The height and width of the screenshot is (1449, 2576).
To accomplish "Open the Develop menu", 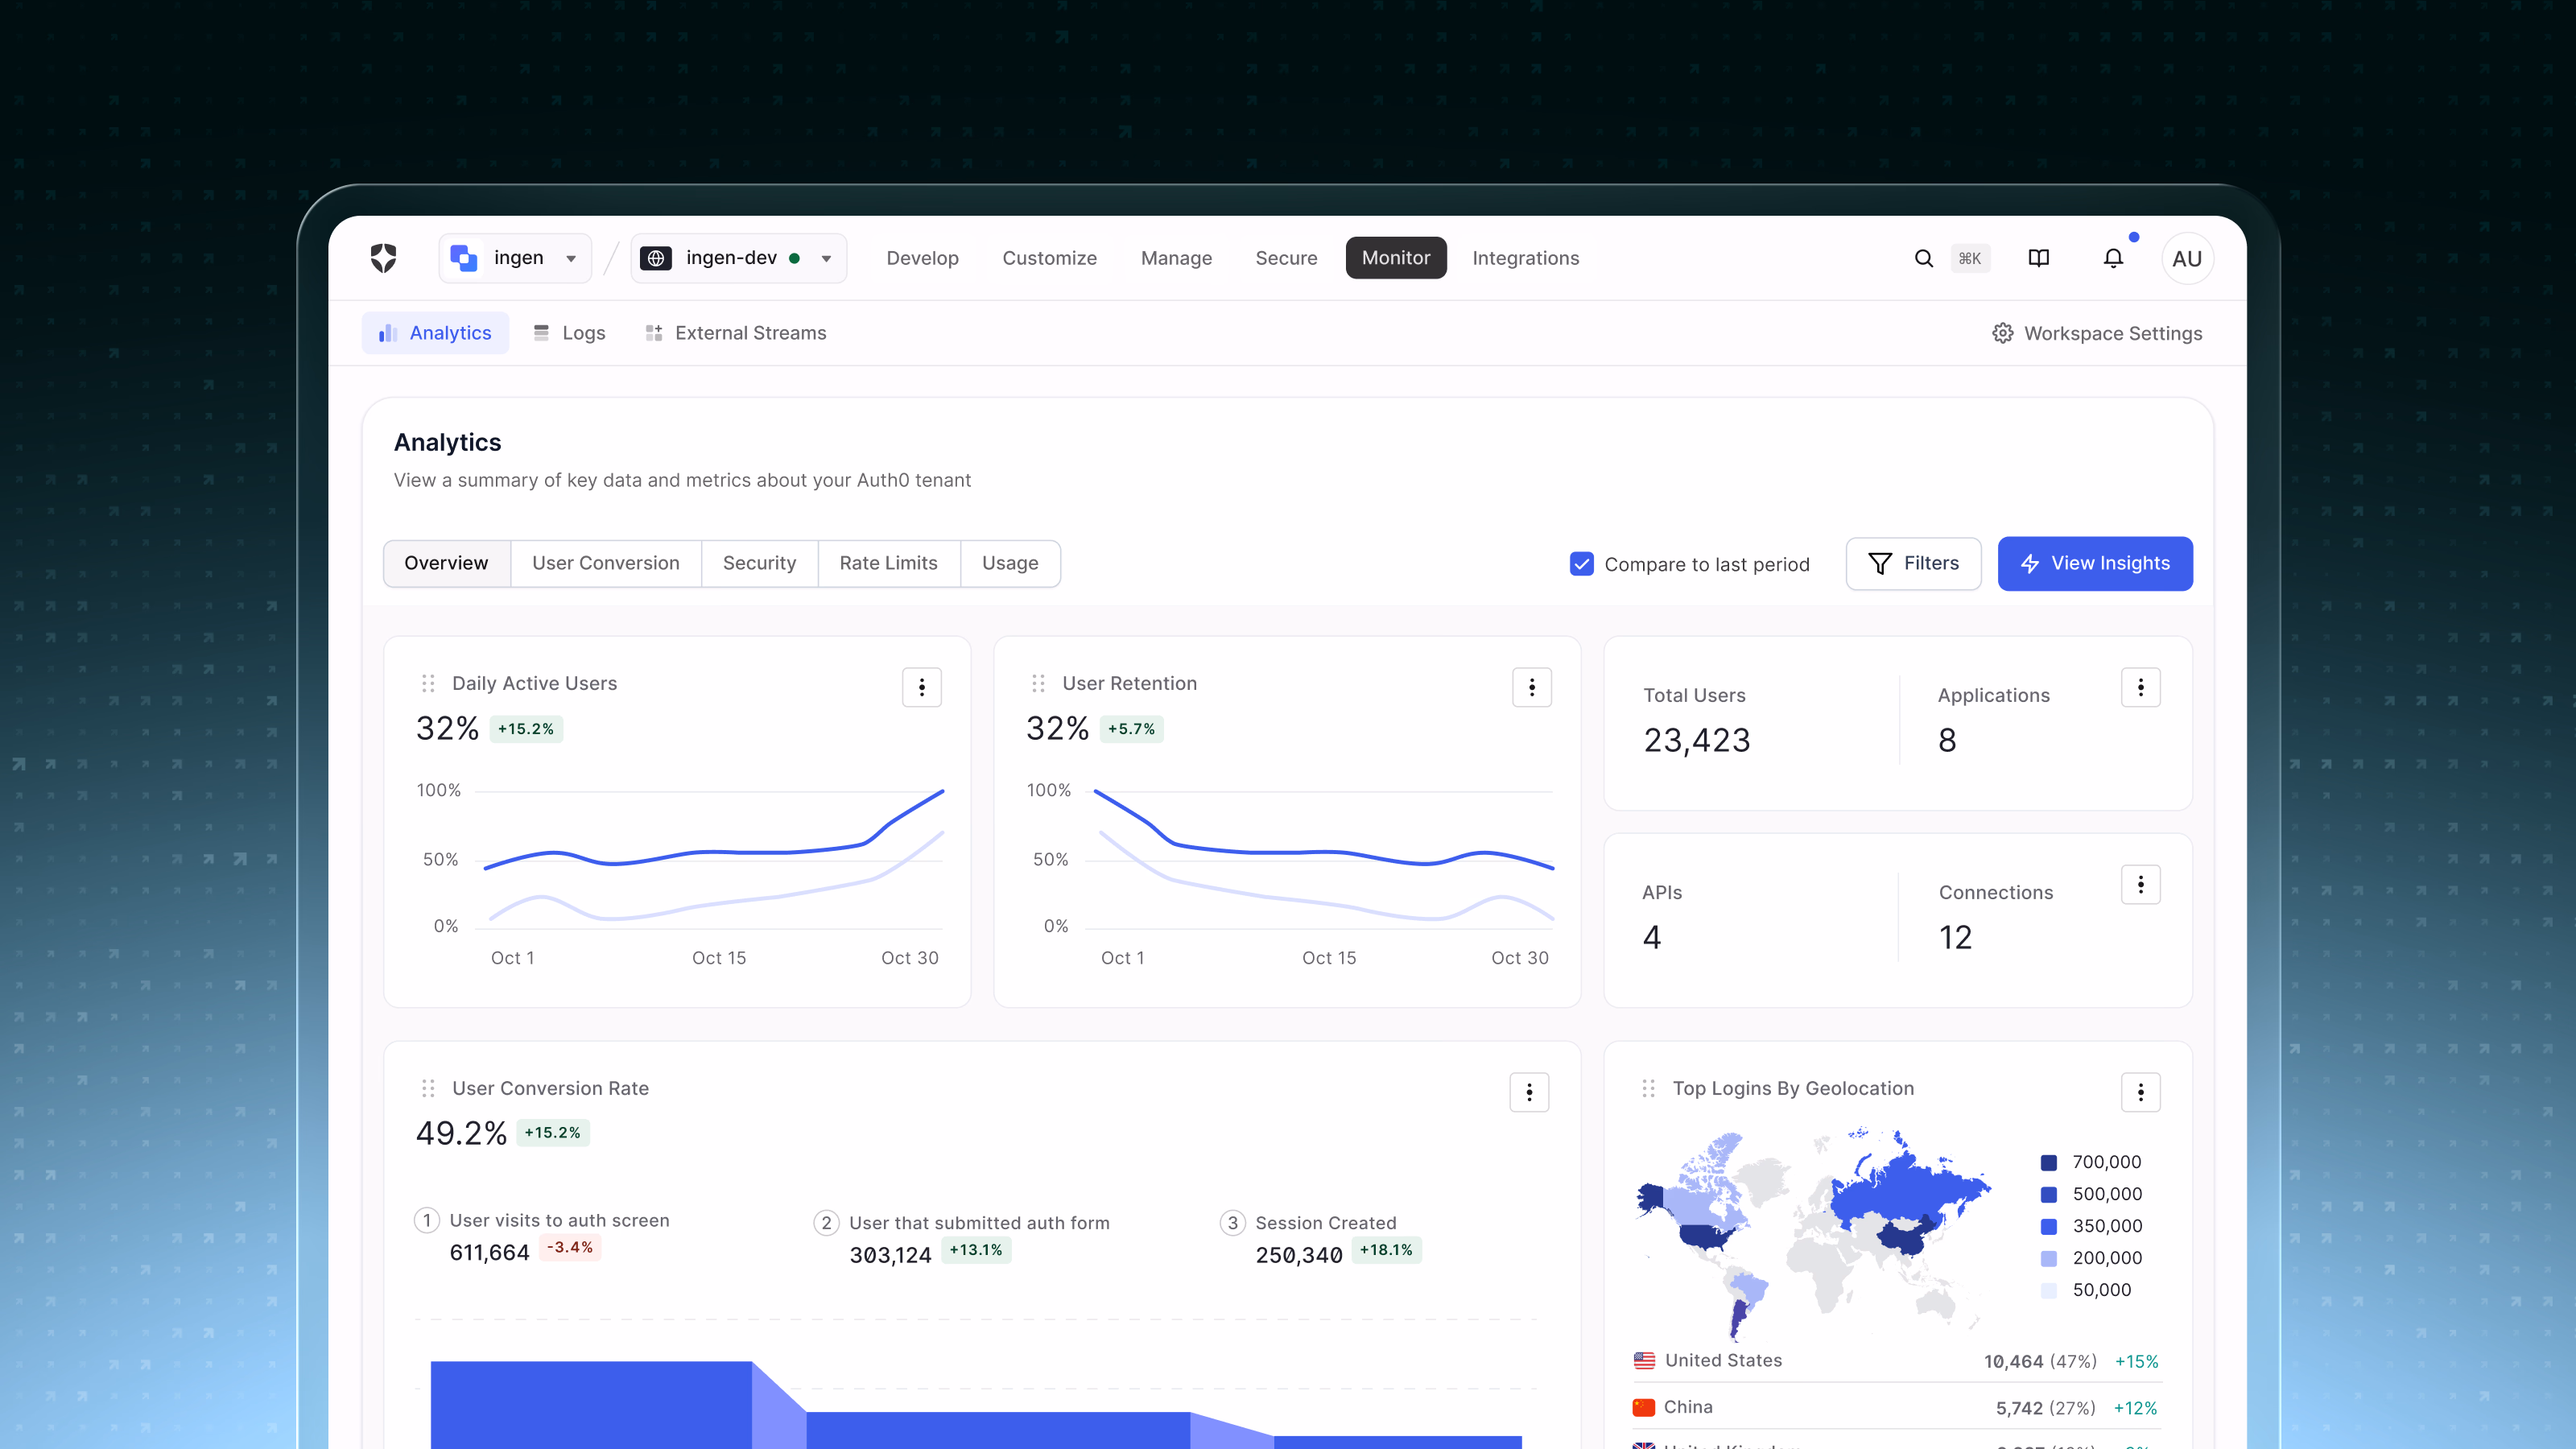I will point(922,258).
